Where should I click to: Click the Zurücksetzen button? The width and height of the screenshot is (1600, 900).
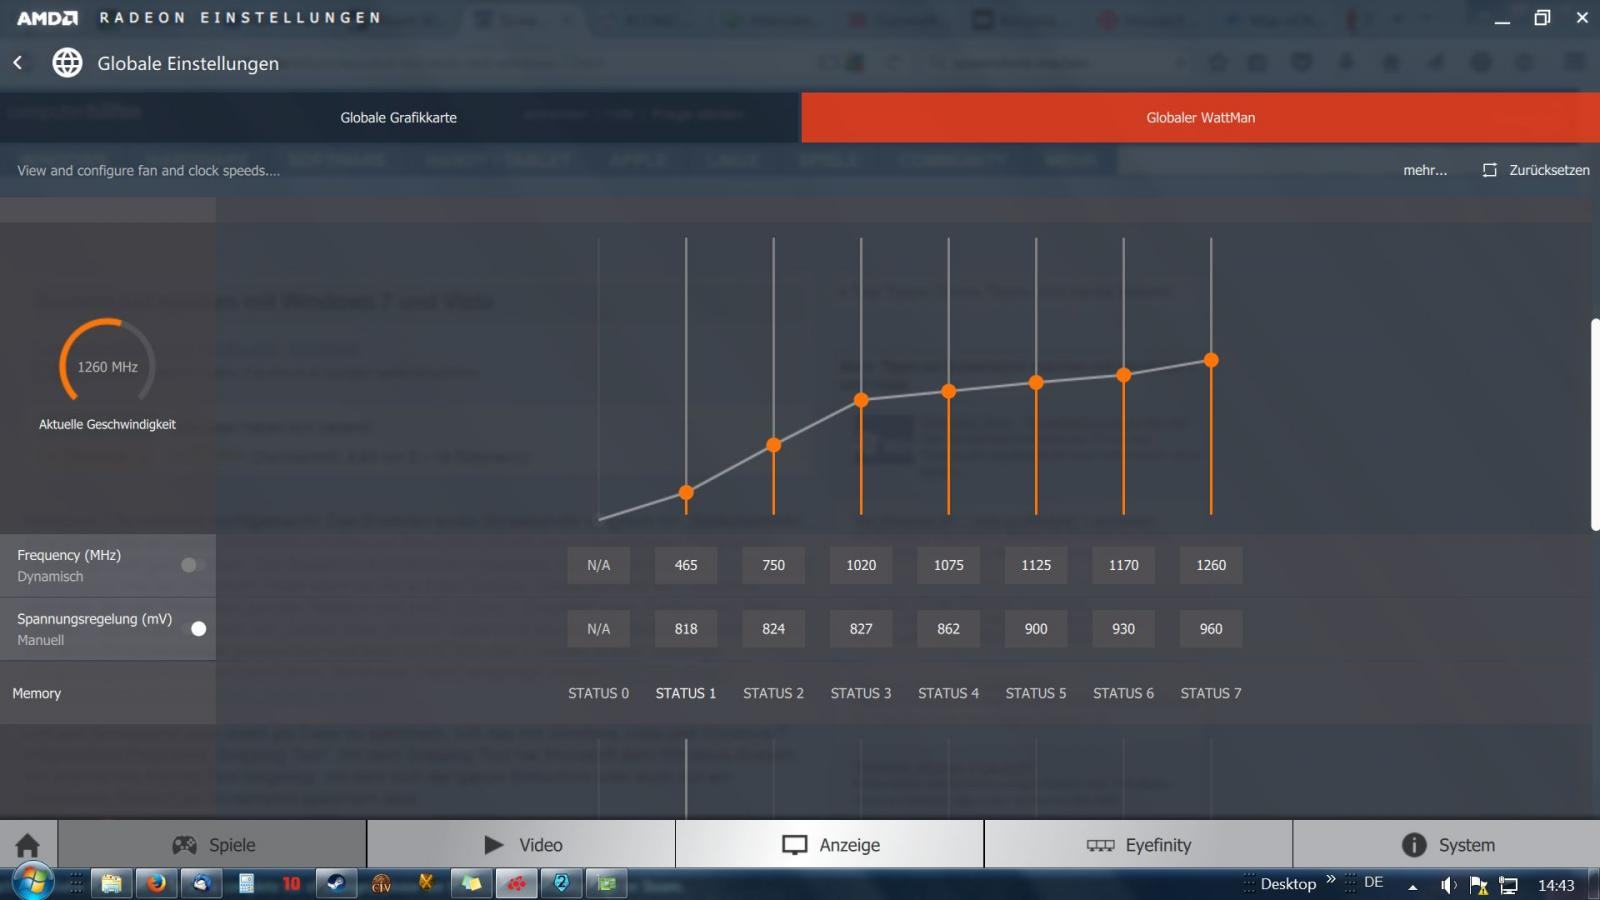pos(1536,170)
